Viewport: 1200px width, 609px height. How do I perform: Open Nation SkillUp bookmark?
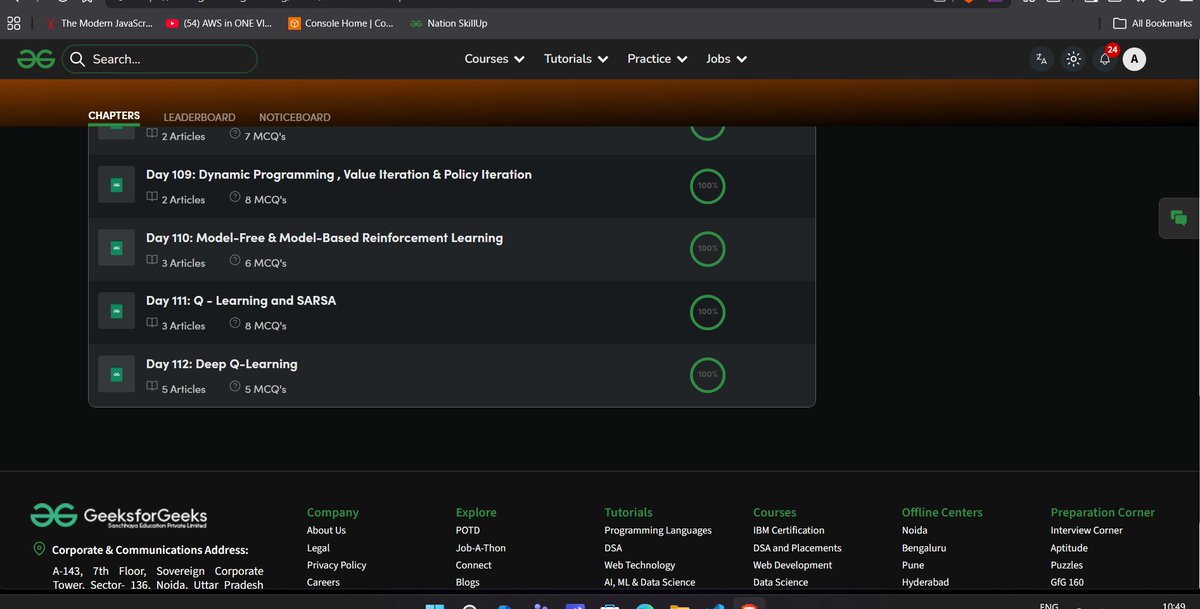click(x=449, y=23)
